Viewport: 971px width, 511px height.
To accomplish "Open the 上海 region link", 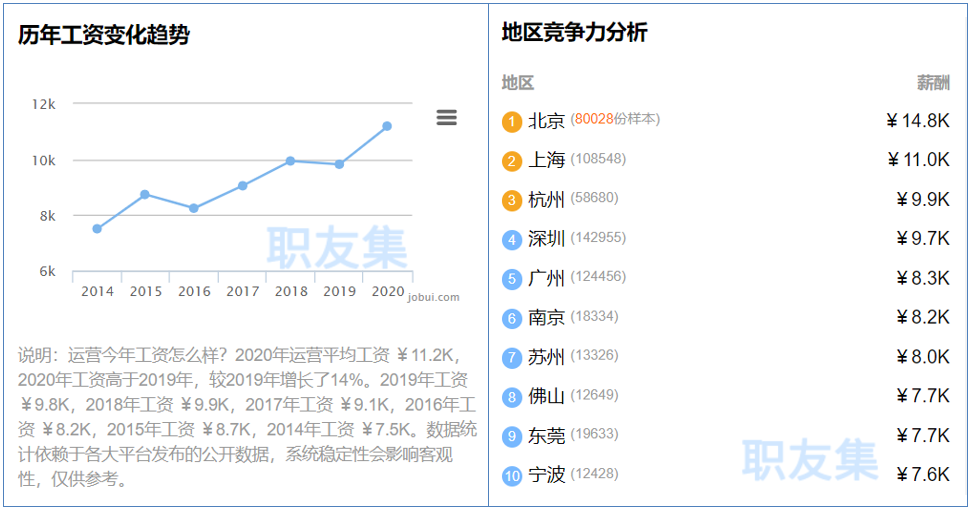I will (x=546, y=160).
